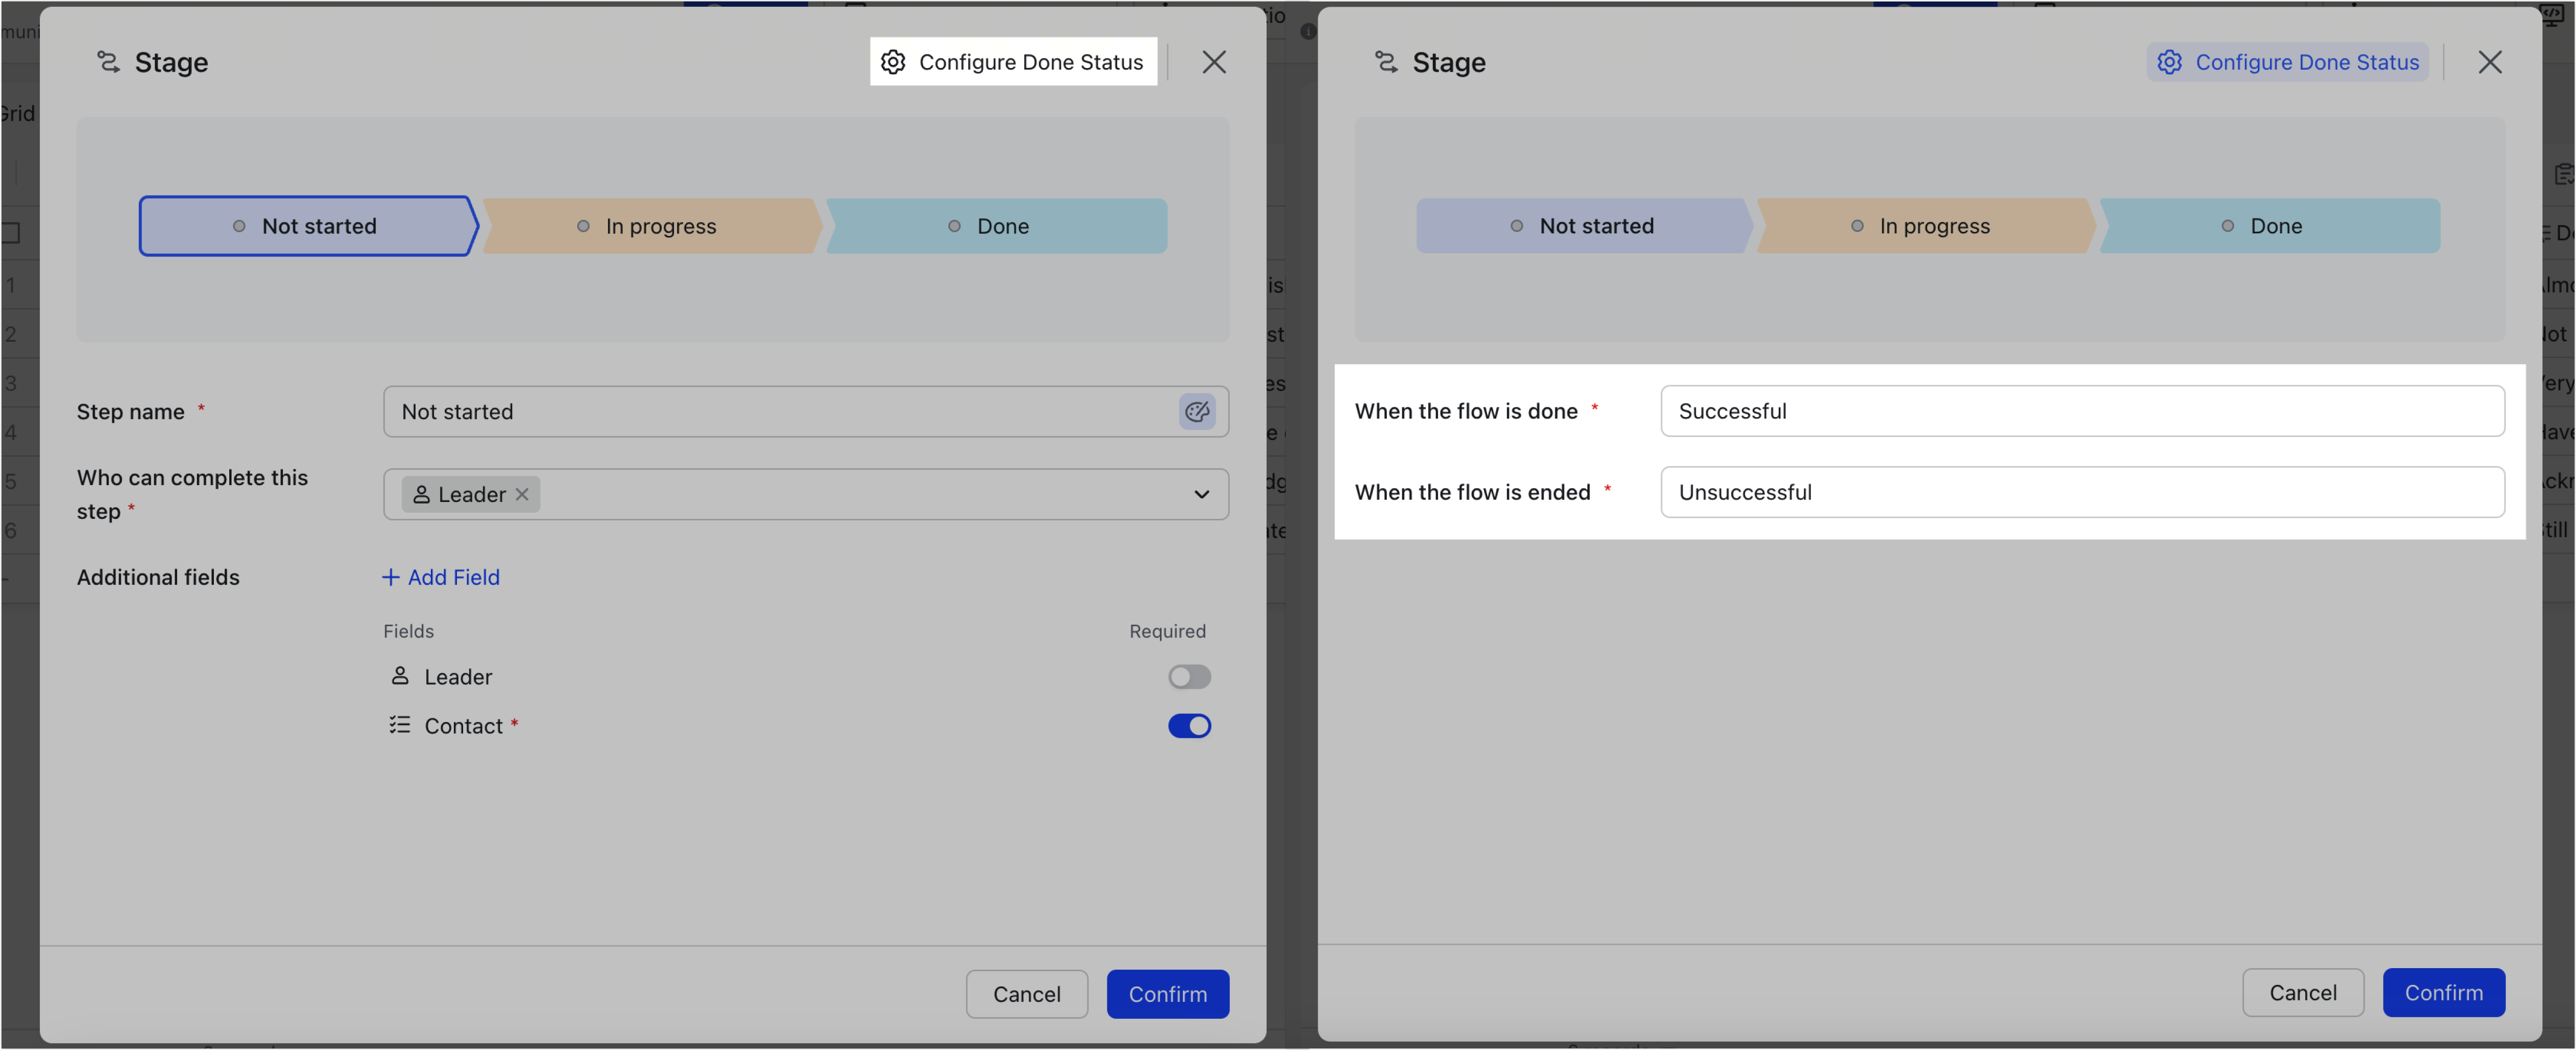The image size is (2576, 1050).
Task: Click the workflow icon in the right Stage dialog
Action: 1387,61
